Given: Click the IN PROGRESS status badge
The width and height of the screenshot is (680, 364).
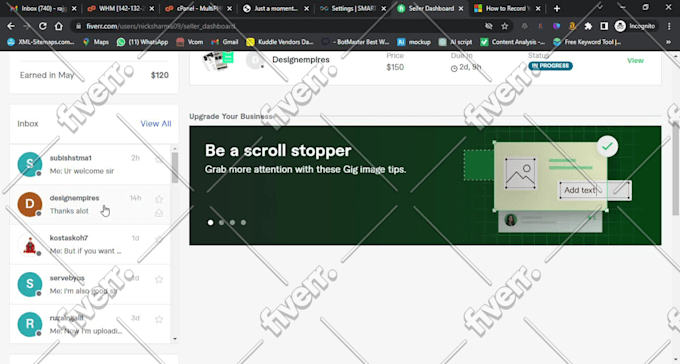Looking at the screenshot, I should point(550,66).
